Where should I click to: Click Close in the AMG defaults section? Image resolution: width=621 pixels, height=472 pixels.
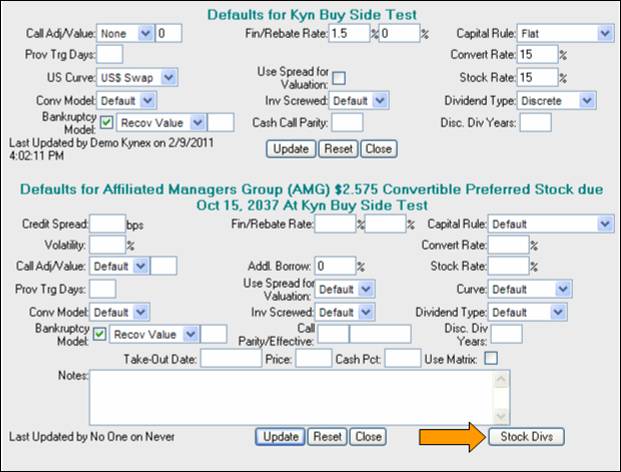click(368, 436)
